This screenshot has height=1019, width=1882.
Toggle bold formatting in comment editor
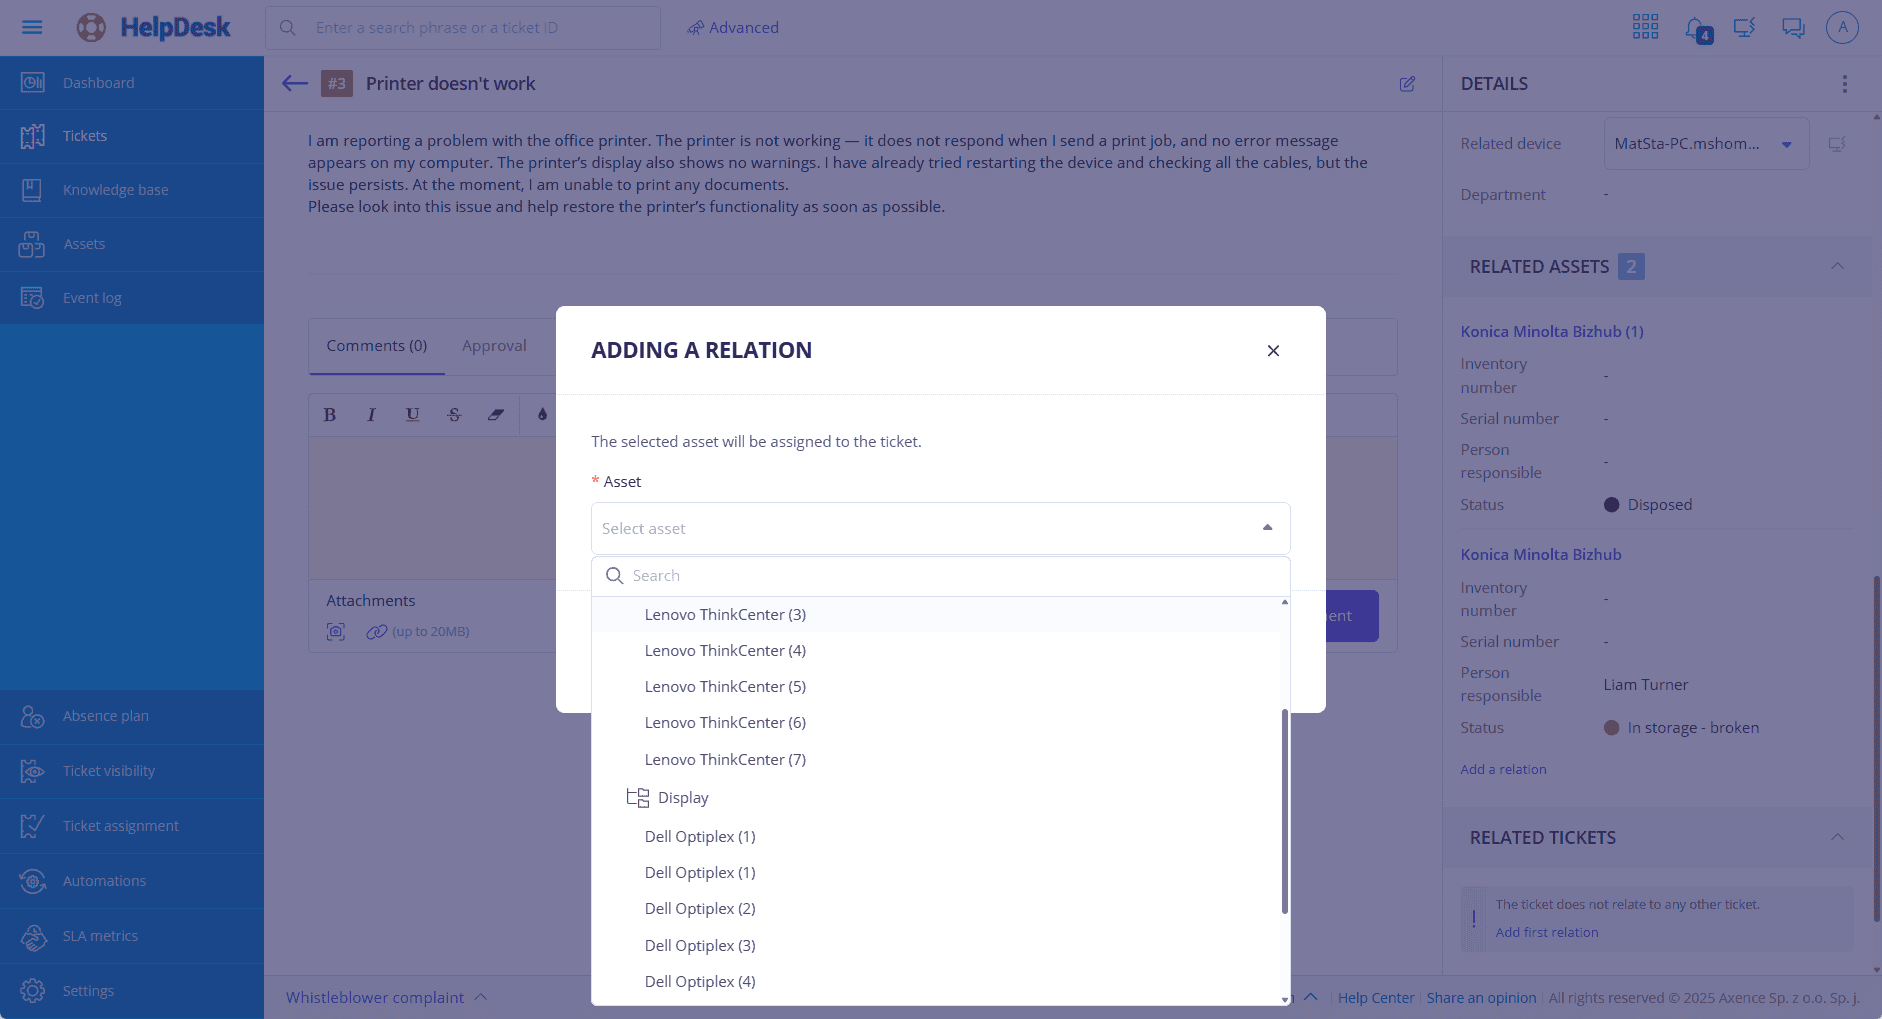tap(330, 415)
